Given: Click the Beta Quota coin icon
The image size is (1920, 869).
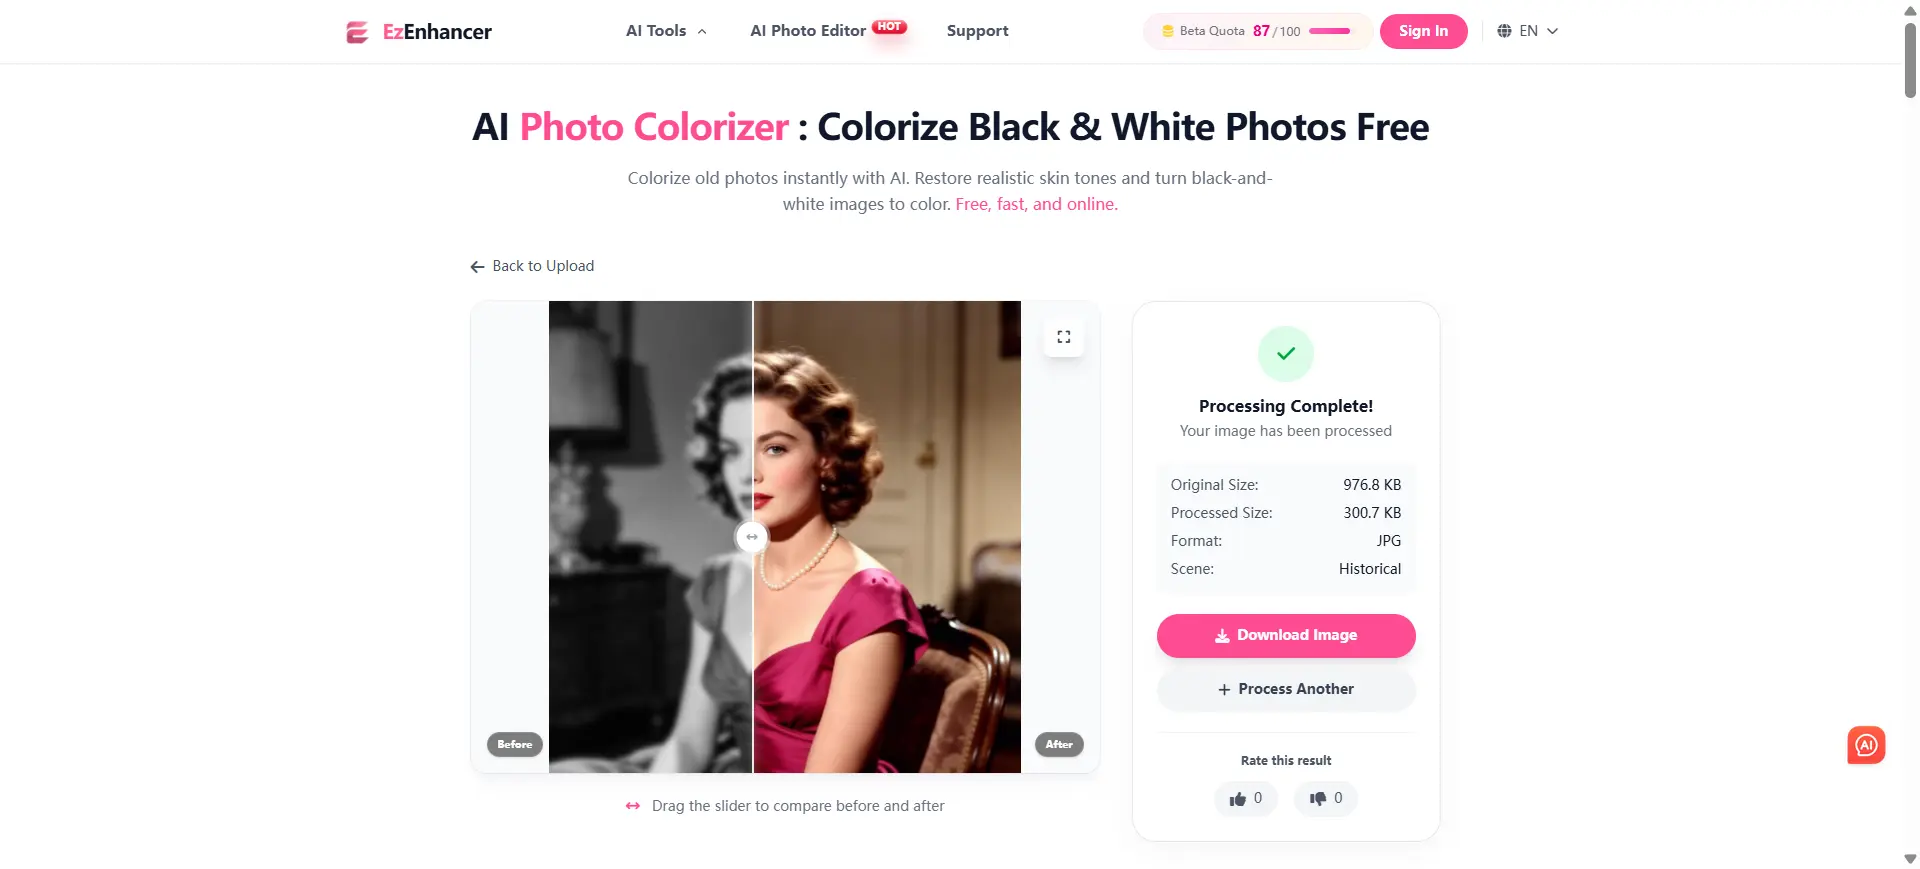Looking at the screenshot, I should tap(1167, 31).
